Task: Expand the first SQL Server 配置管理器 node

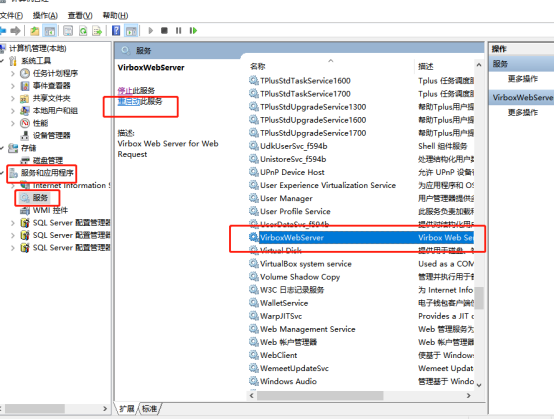Action: point(13,223)
